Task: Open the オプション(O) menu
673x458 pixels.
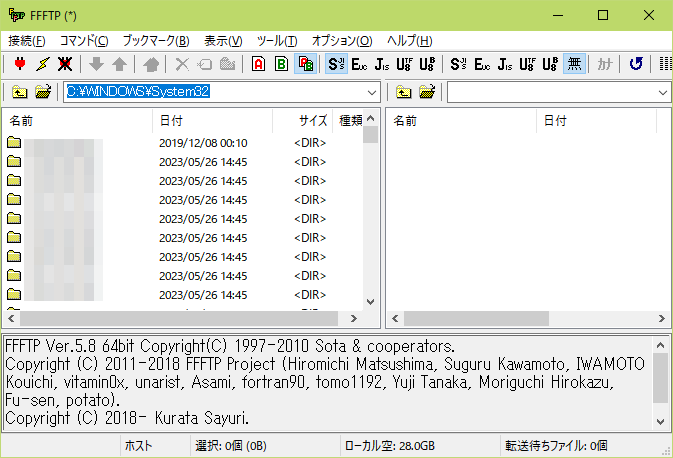Action: tap(342, 41)
